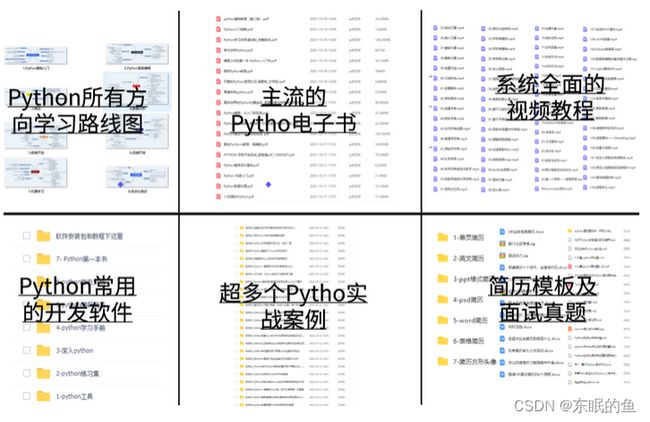Open the 7-简历方形头像 folder icon

click(443, 361)
